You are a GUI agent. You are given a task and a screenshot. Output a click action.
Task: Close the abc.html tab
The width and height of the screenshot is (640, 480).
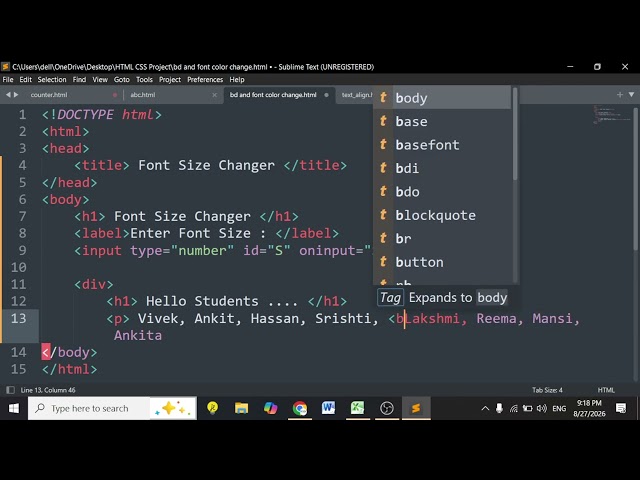(215, 95)
